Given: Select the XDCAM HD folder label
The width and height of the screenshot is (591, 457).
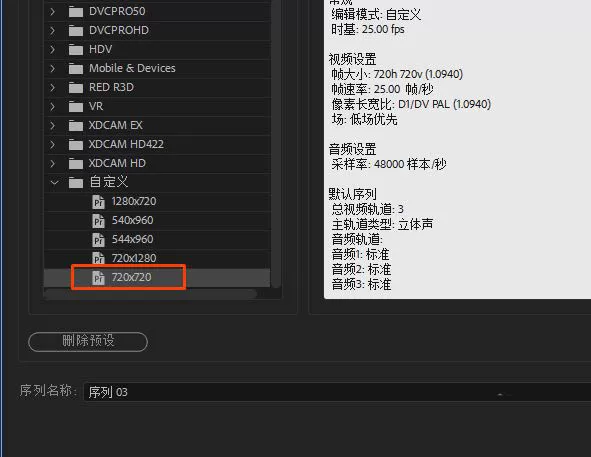Looking at the screenshot, I should coord(117,163).
